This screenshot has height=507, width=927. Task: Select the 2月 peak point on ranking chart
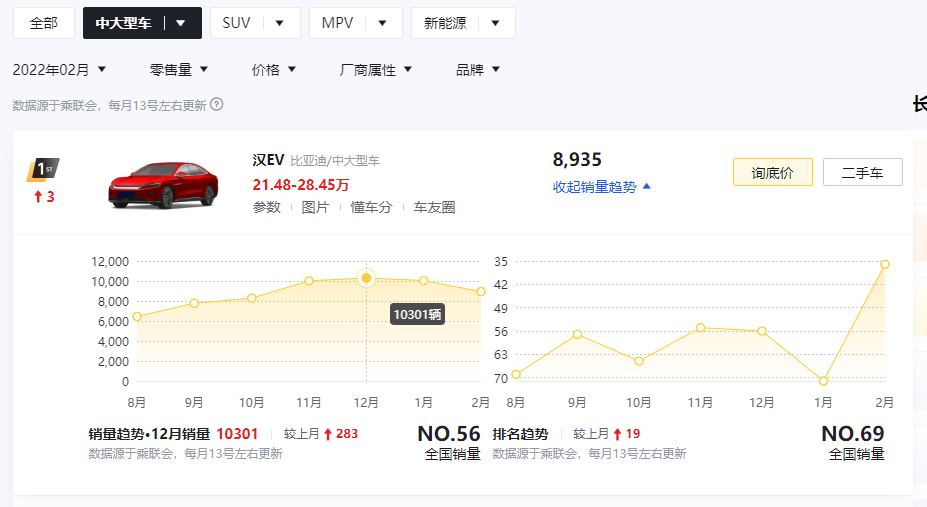coord(884,264)
